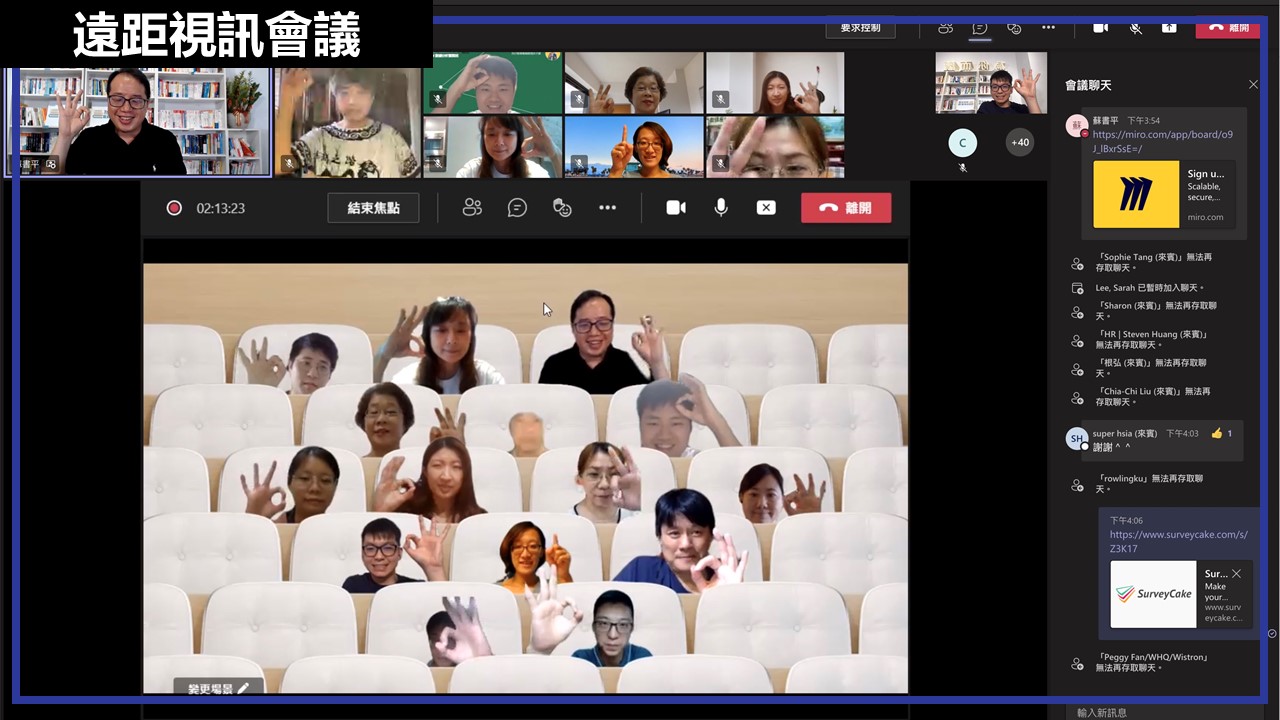Open the top bar participants icon
1280x720 pixels.
945,27
